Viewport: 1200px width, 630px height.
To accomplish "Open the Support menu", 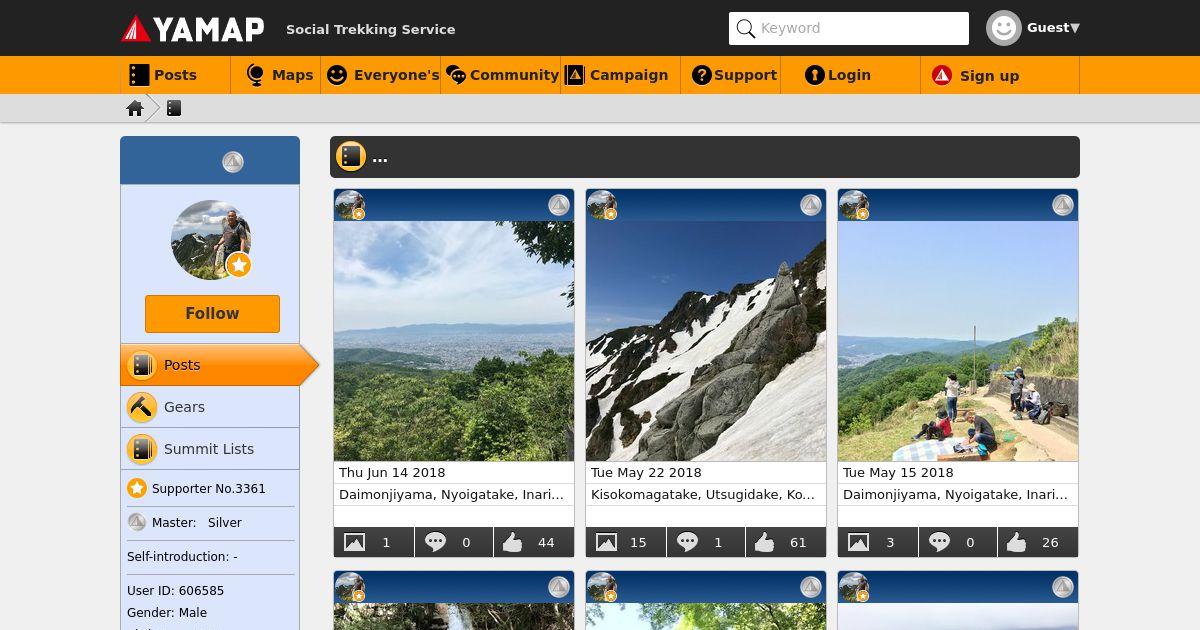I will pyautogui.click(x=731, y=75).
